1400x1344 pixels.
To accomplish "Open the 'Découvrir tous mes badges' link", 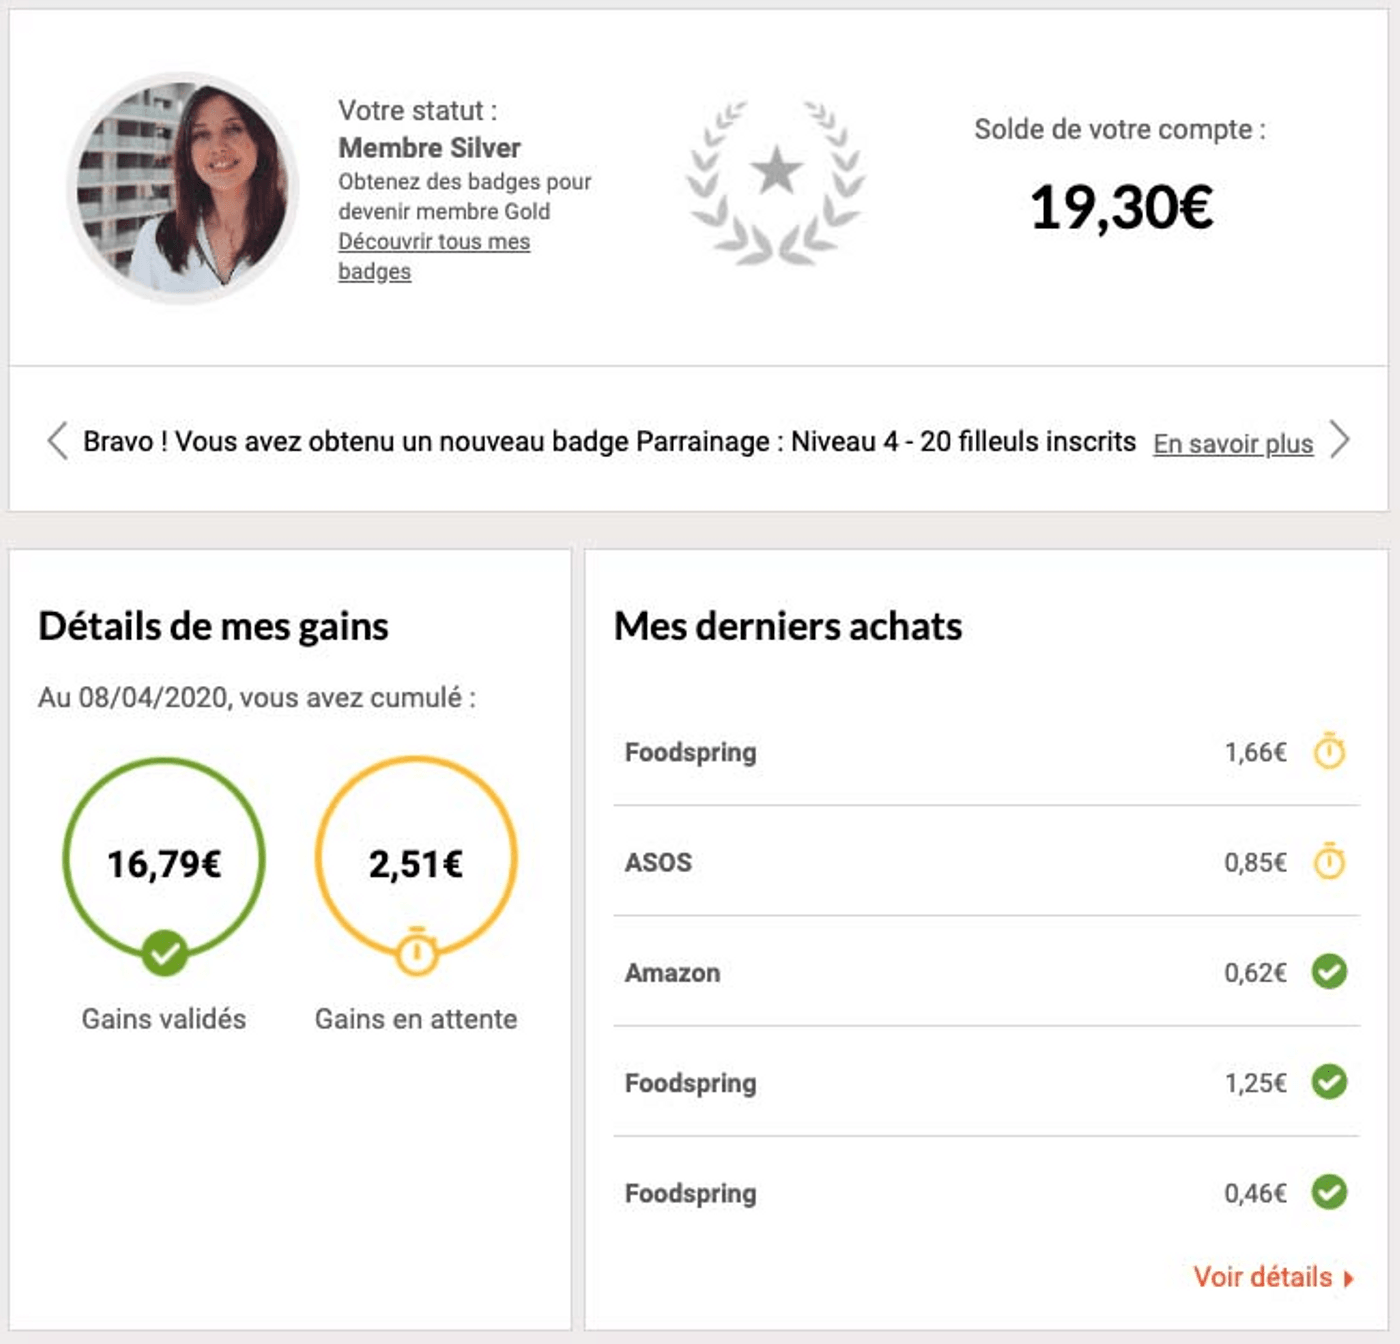I will point(434,256).
